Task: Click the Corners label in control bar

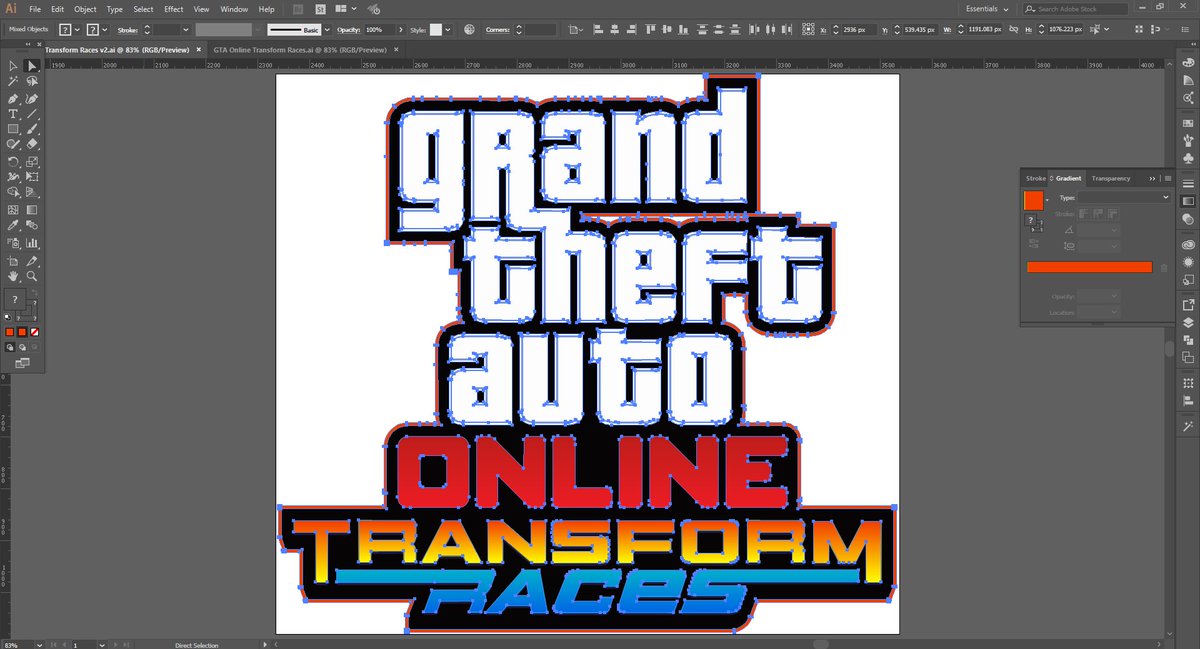Action: tap(497, 30)
